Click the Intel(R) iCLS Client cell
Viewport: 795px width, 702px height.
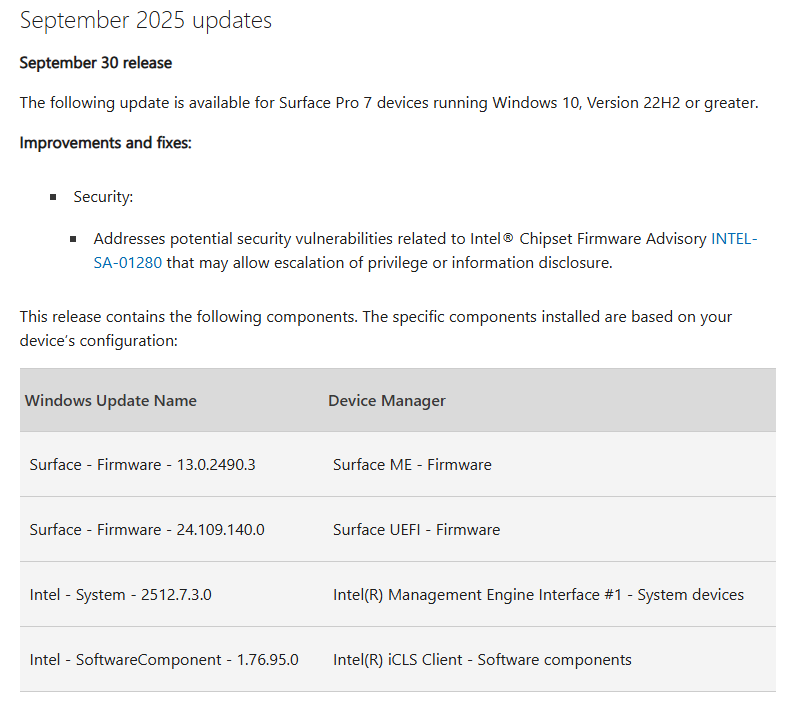coord(482,660)
